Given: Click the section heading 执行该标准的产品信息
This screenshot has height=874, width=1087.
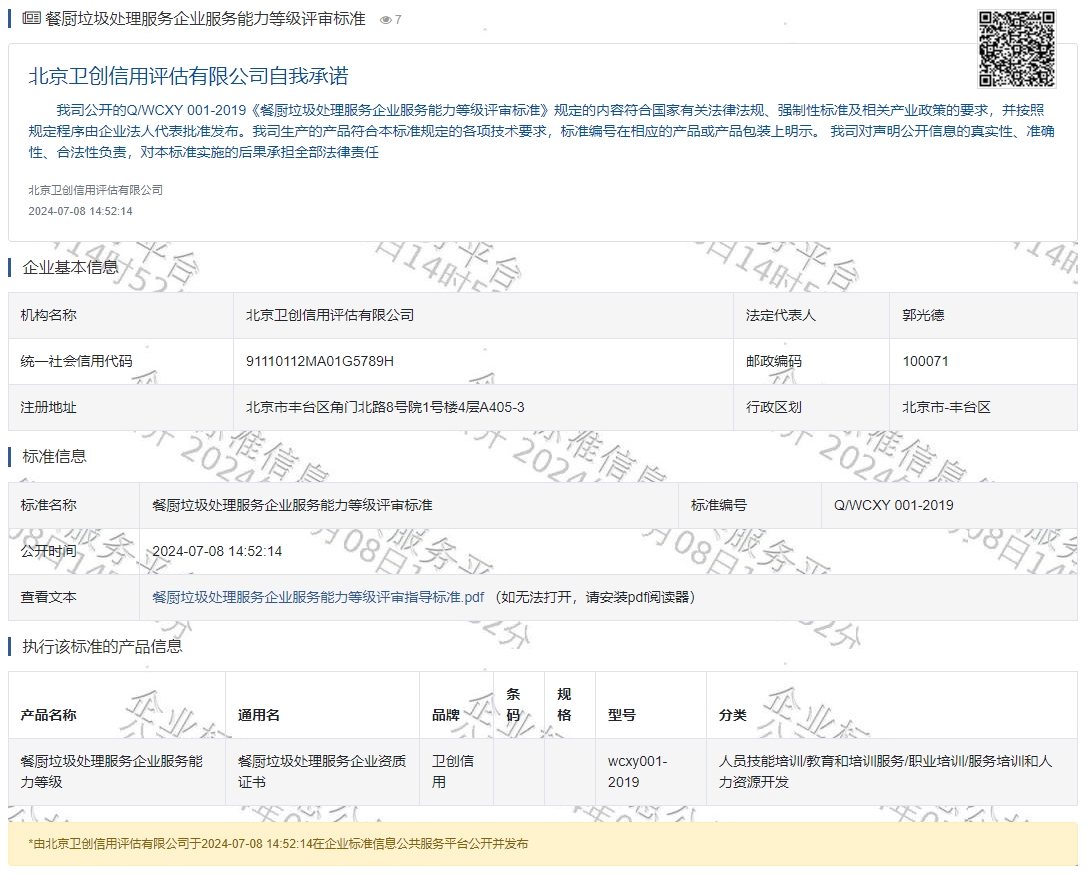Looking at the screenshot, I should click(102, 647).
